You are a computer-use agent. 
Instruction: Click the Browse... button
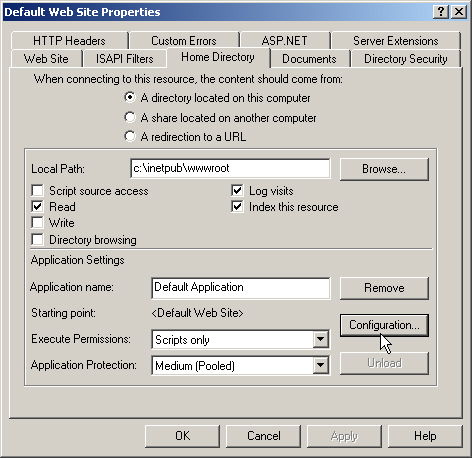point(384,169)
